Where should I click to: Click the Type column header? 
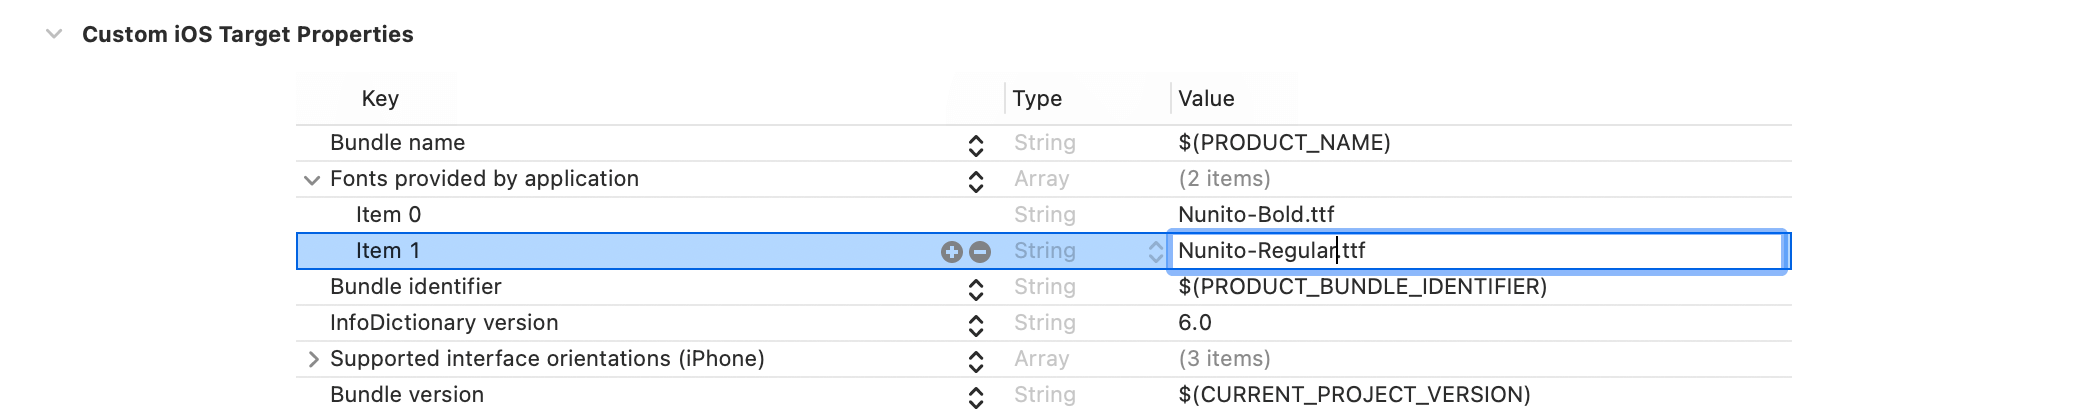point(1037,99)
